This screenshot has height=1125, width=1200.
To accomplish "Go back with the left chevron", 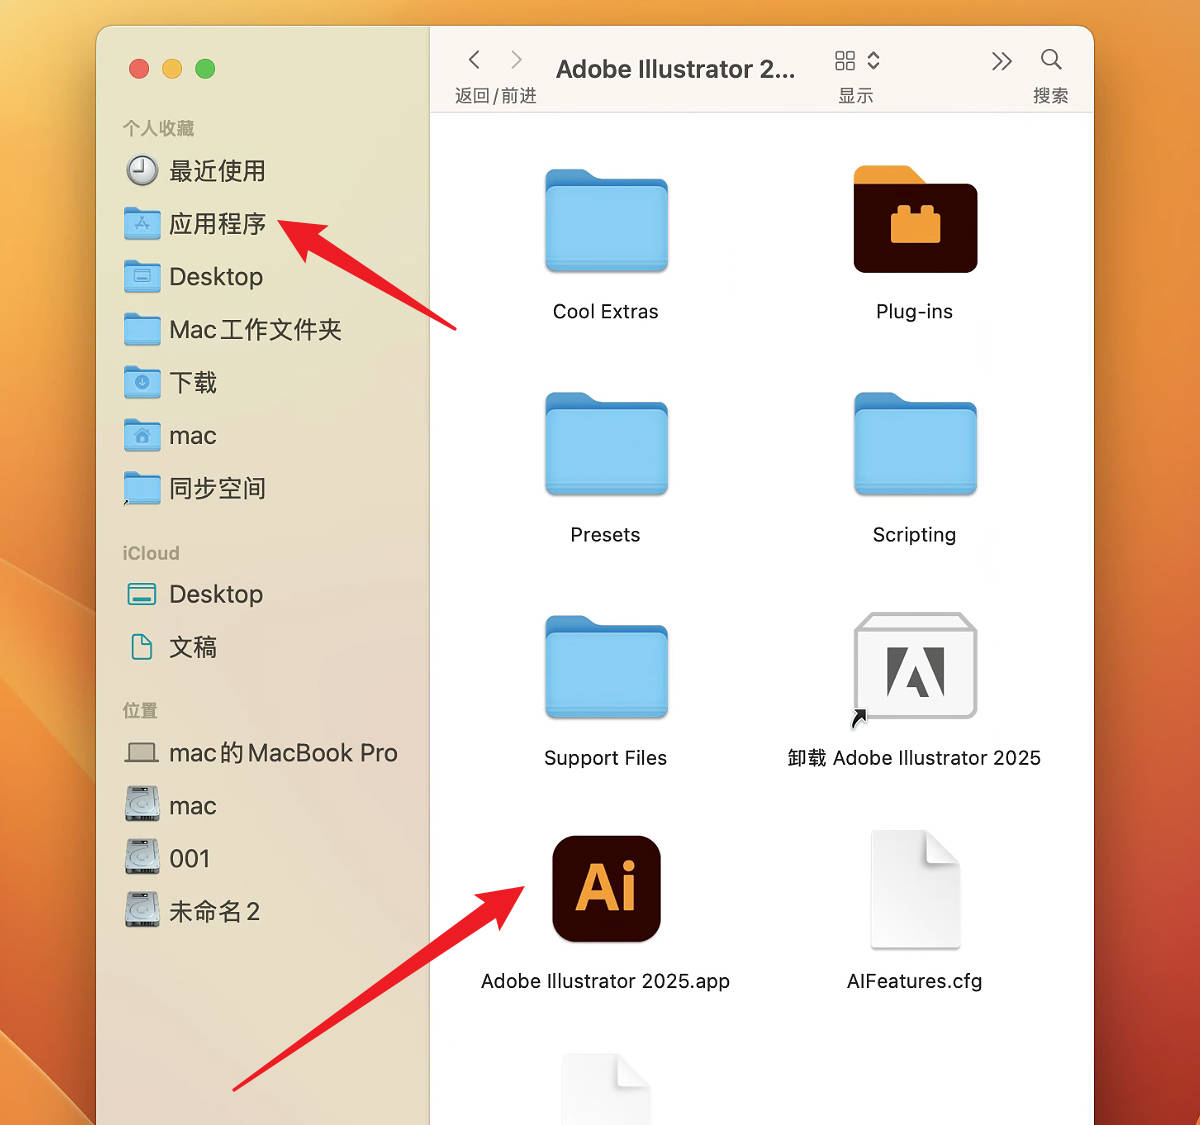I will (474, 60).
